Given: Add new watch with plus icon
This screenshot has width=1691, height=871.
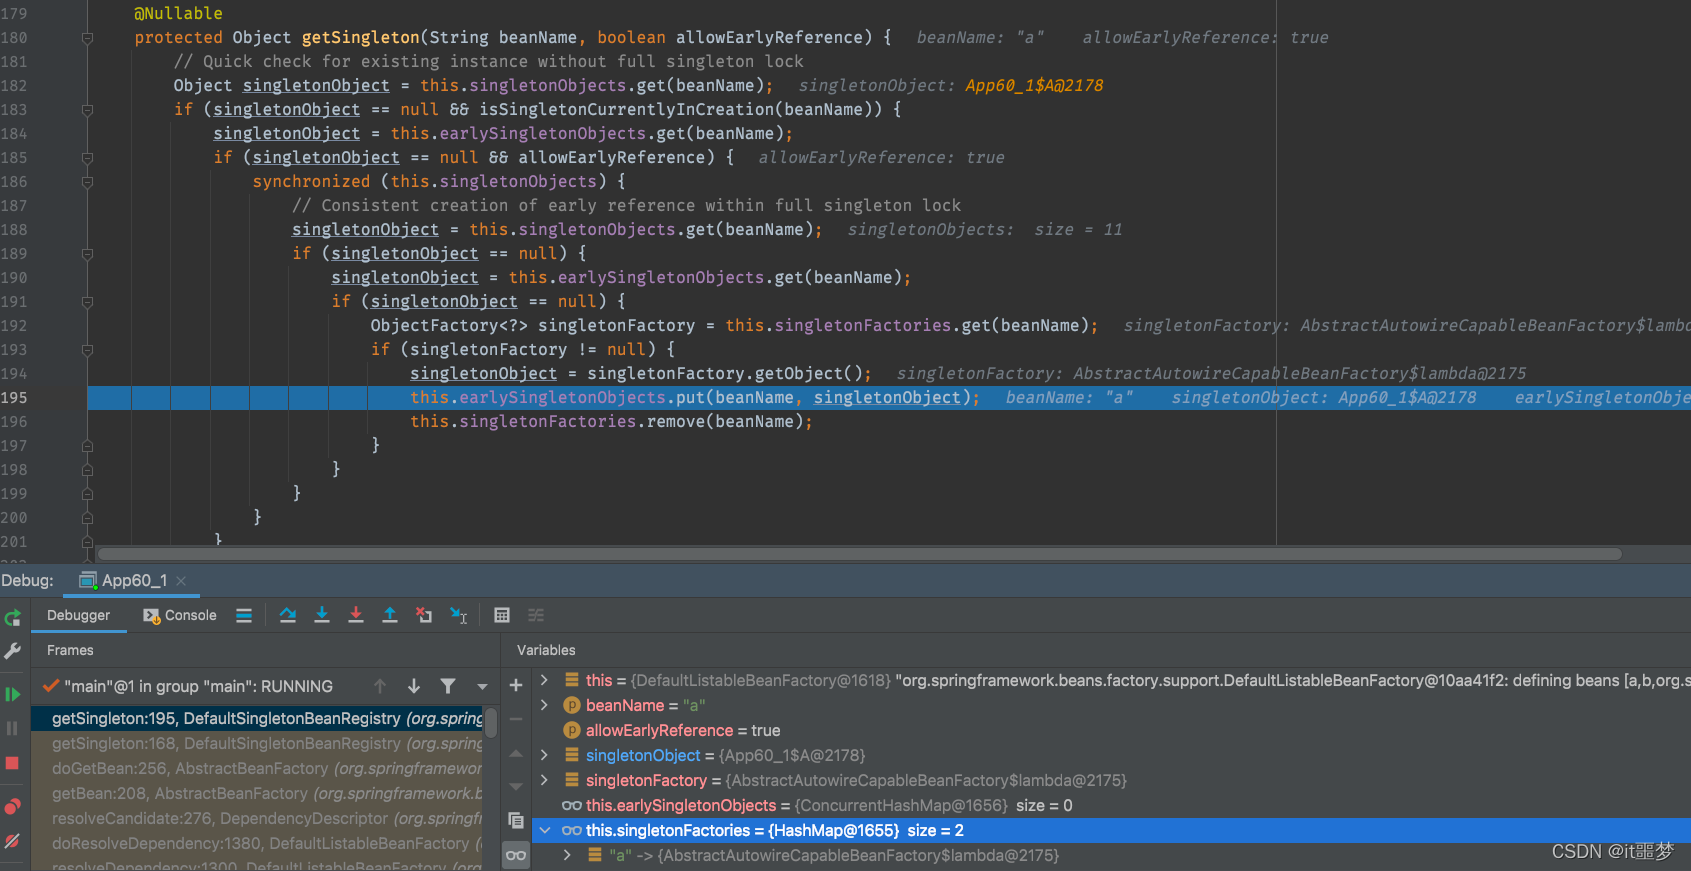Looking at the screenshot, I should (516, 685).
